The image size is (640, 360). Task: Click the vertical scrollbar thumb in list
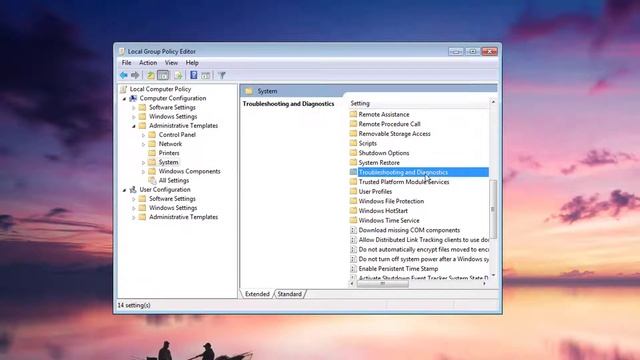coord(493,209)
